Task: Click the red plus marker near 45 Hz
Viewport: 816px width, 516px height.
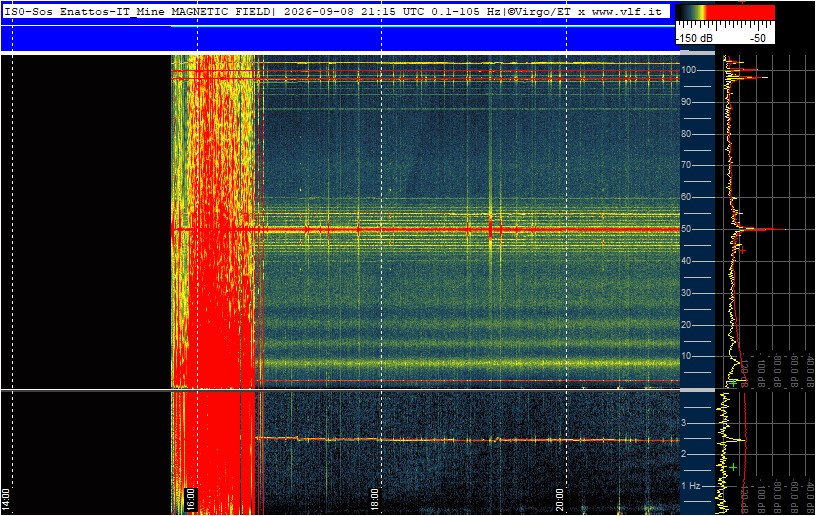Action: click(x=743, y=251)
